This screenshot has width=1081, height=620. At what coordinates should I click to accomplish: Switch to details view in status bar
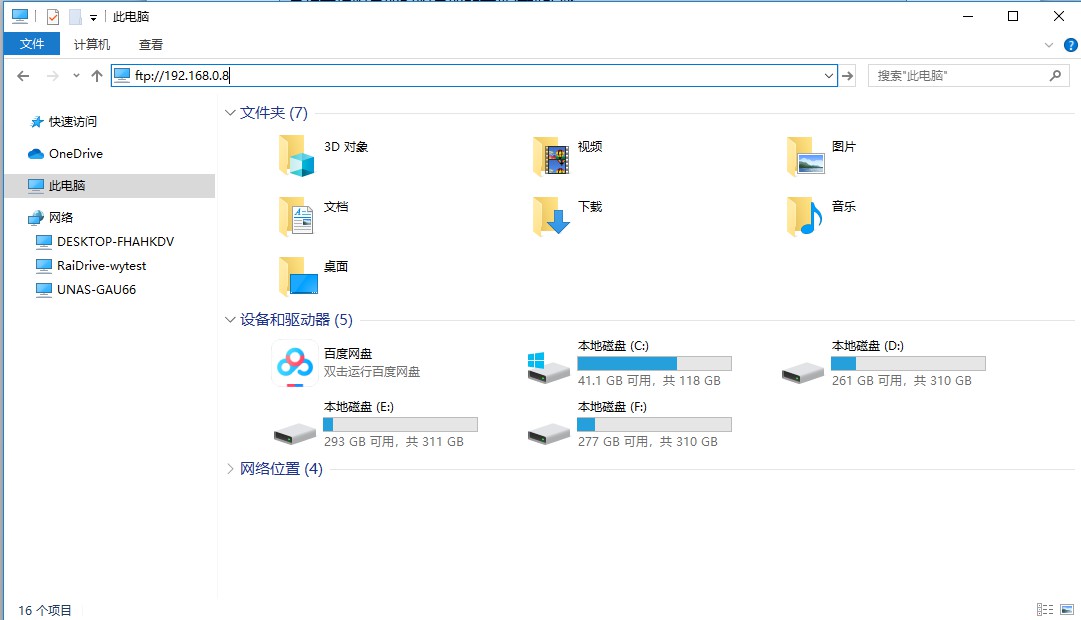(x=1044, y=608)
